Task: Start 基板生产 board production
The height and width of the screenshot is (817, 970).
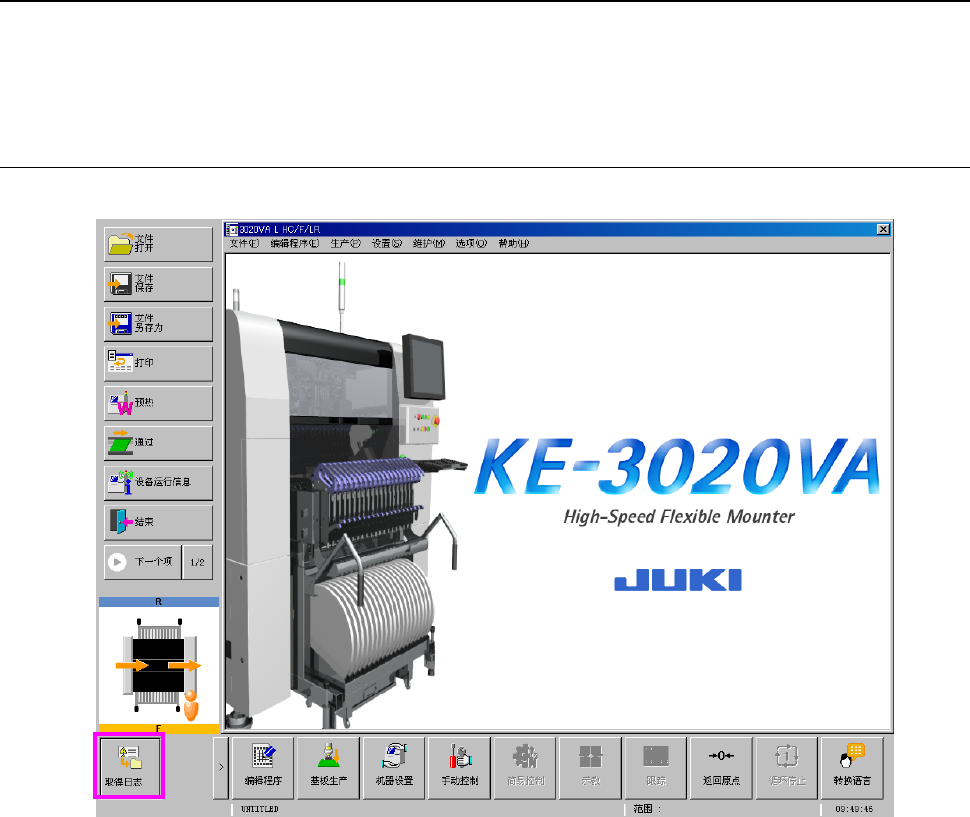Action: tap(328, 768)
